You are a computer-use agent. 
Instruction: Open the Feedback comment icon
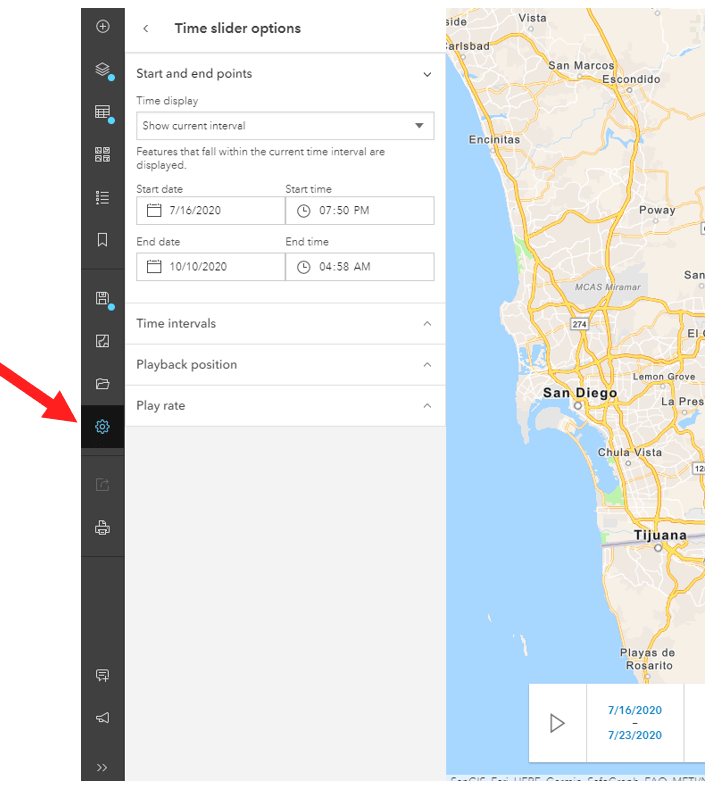pos(102,676)
